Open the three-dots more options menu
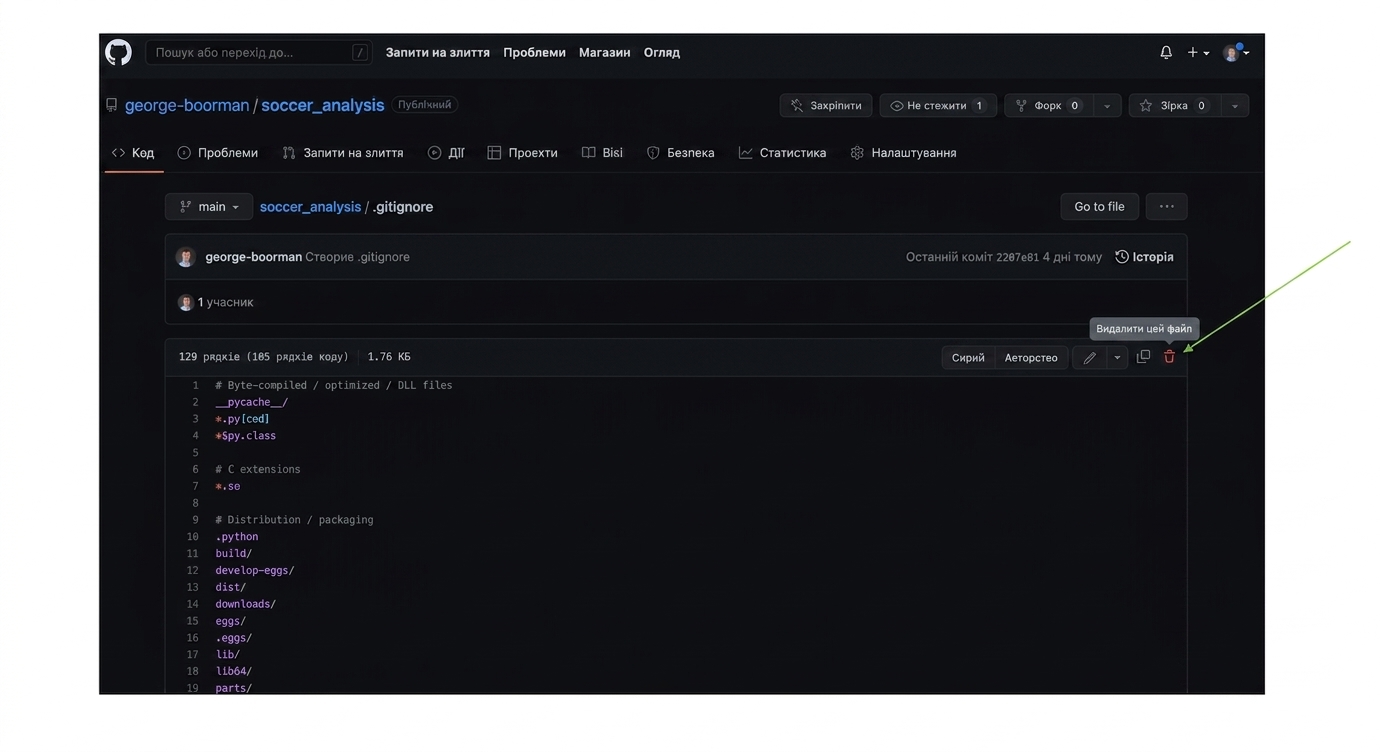The width and height of the screenshot is (1380, 752). 1166,207
